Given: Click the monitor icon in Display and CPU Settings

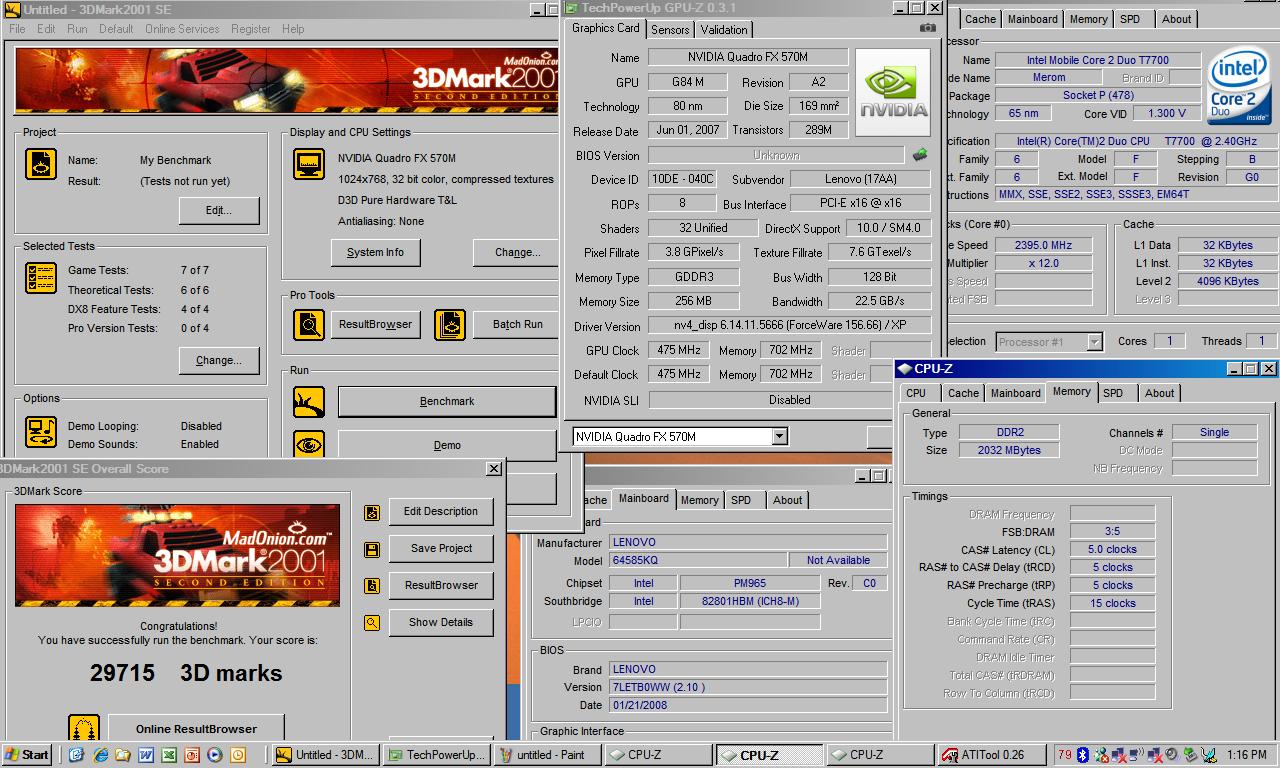Looking at the screenshot, I should pyautogui.click(x=309, y=164).
